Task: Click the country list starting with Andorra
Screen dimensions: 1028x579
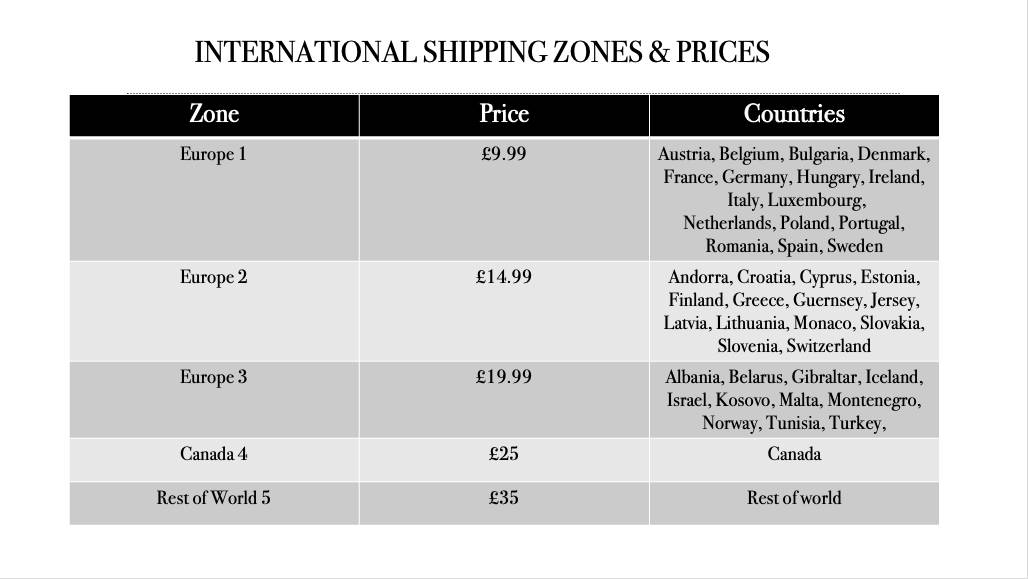Action: click(x=794, y=311)
